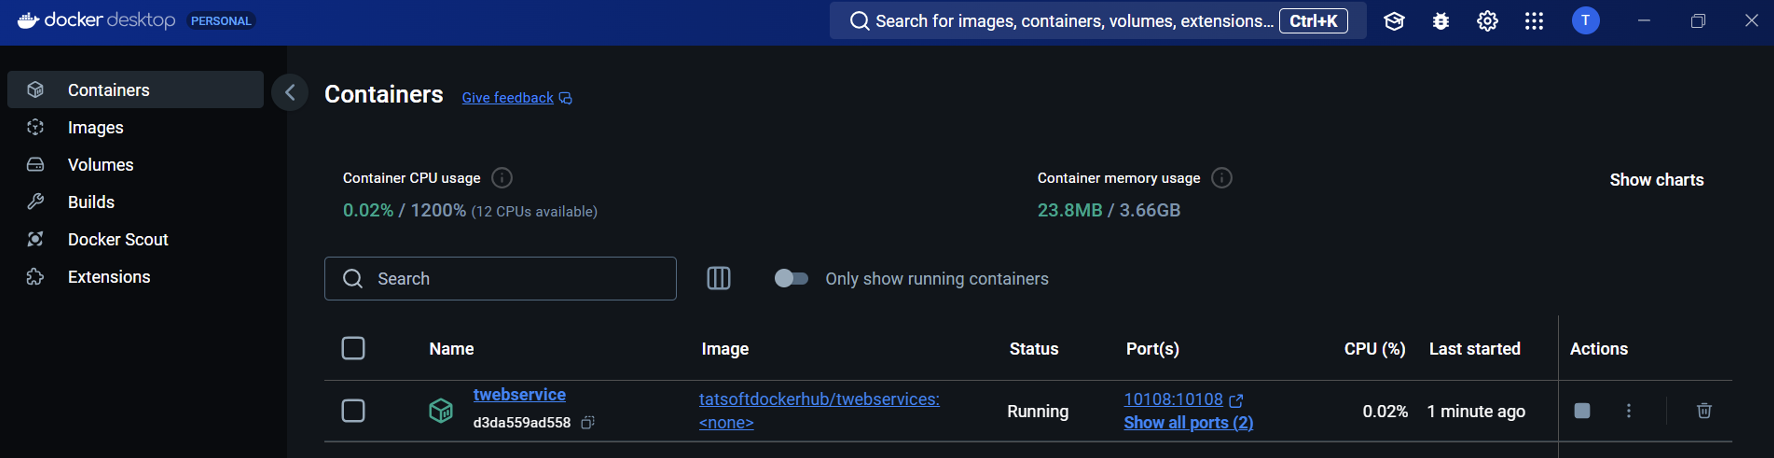
Task: Go to Docker Scout in sidebar
Action: coord(135,239)
